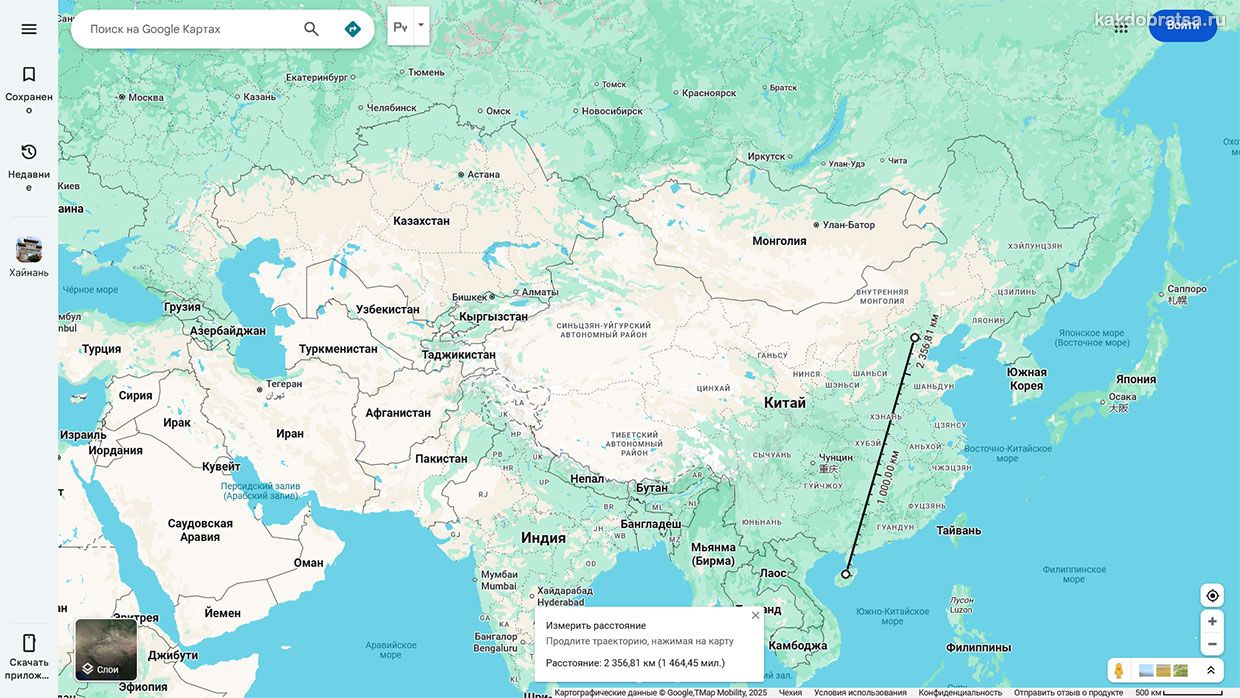Open directions with the blue arrow icon

[x=352, y=29]
